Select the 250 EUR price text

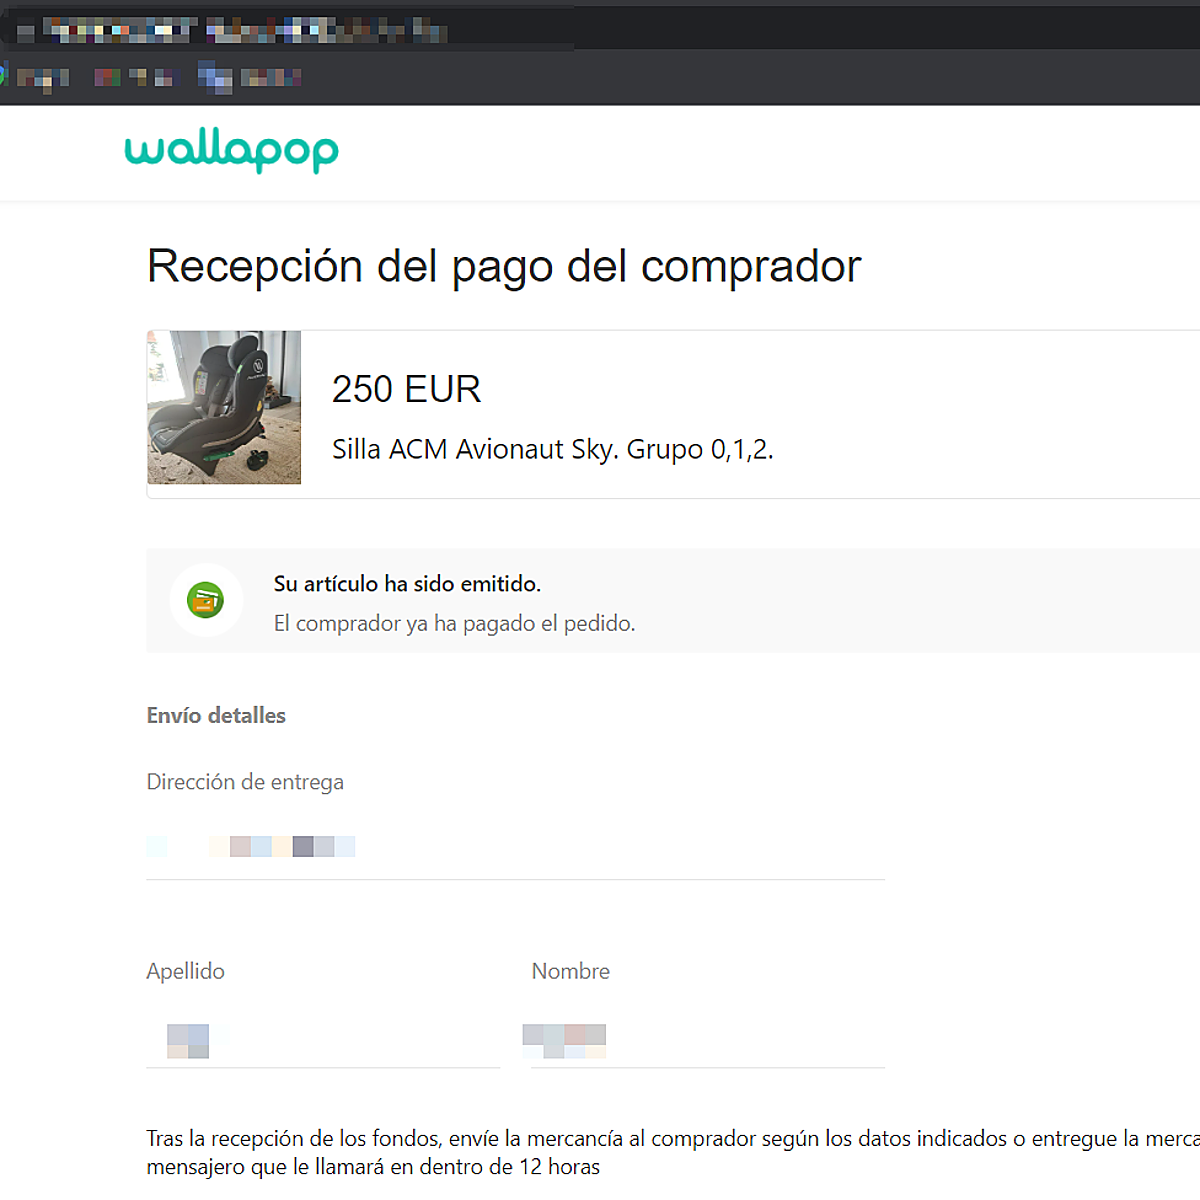pyautogui.click(x=406, y=389)
